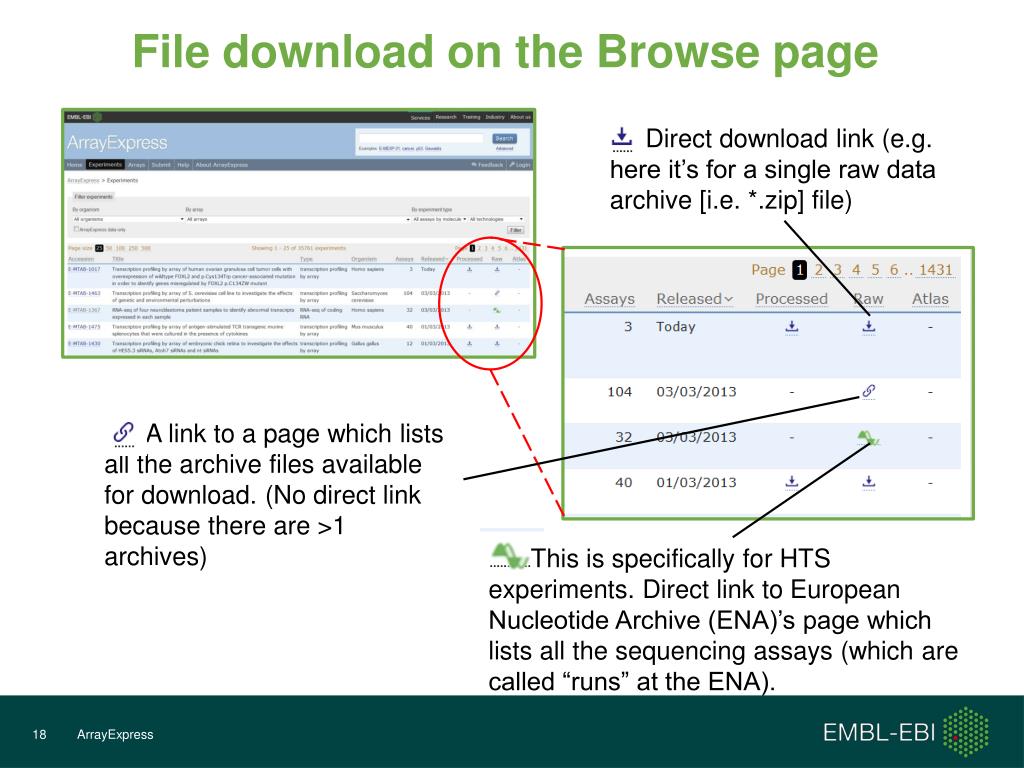Sort by Released column in enlarged panel
1024x768 pixels.
coord(694,298)
